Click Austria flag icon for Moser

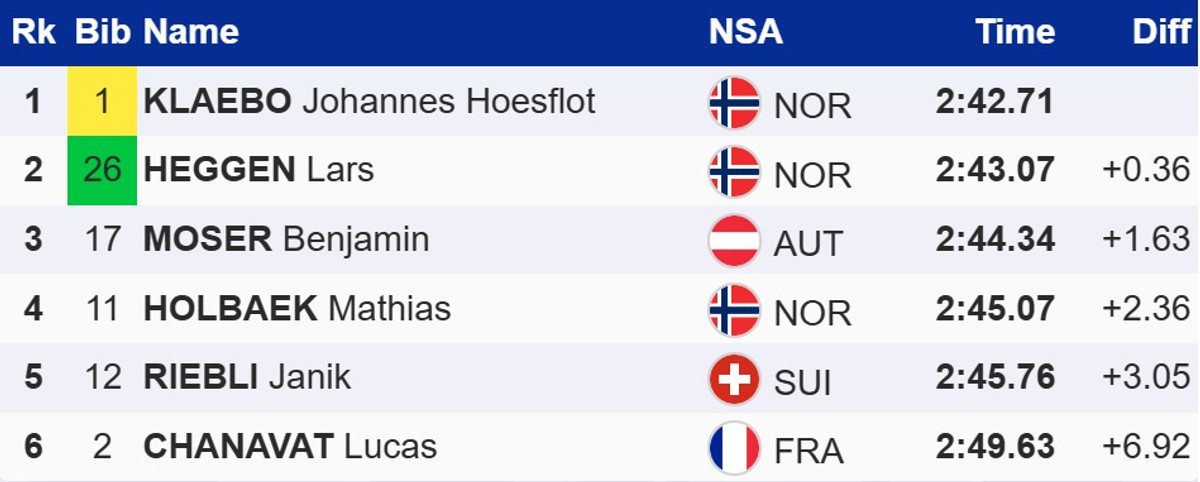point(734,241)
